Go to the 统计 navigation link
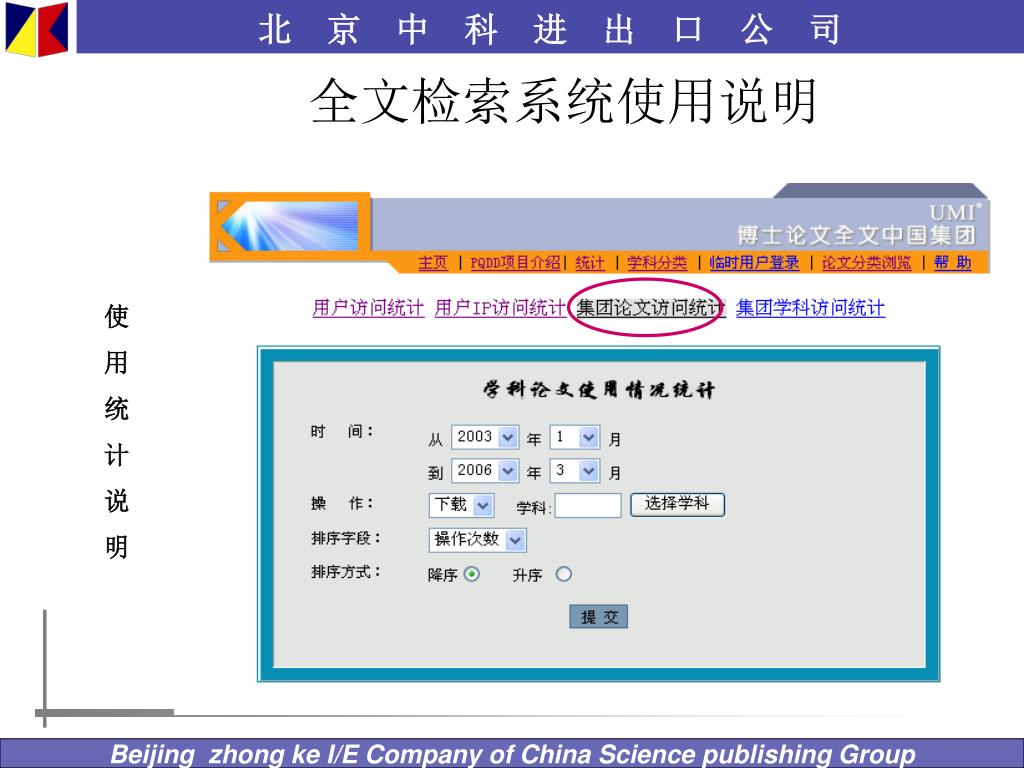 590,263
